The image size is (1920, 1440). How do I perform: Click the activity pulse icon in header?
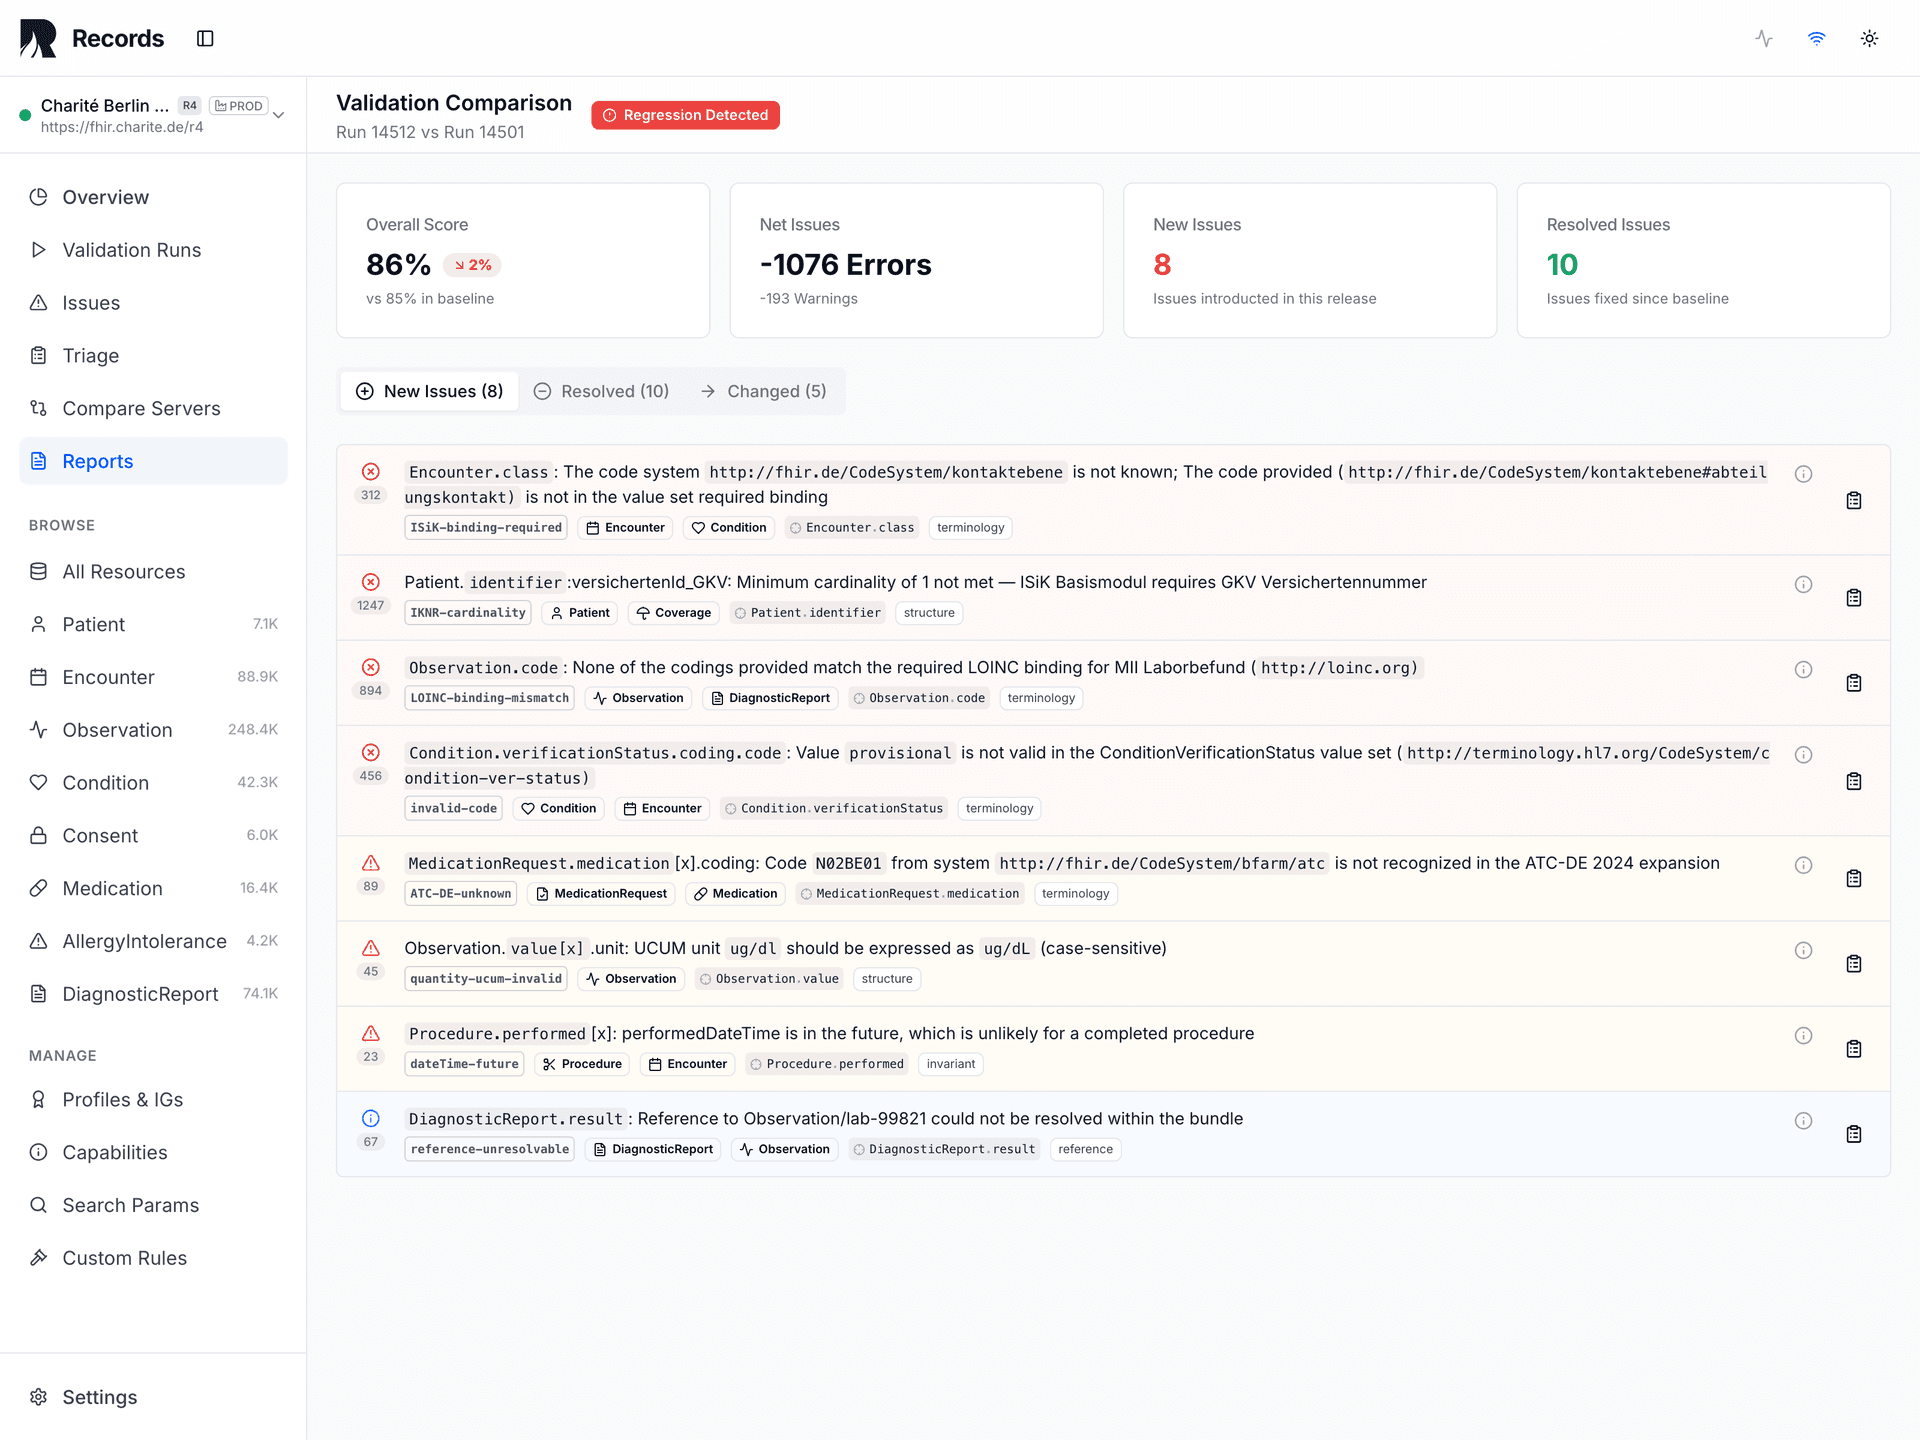1764,38
